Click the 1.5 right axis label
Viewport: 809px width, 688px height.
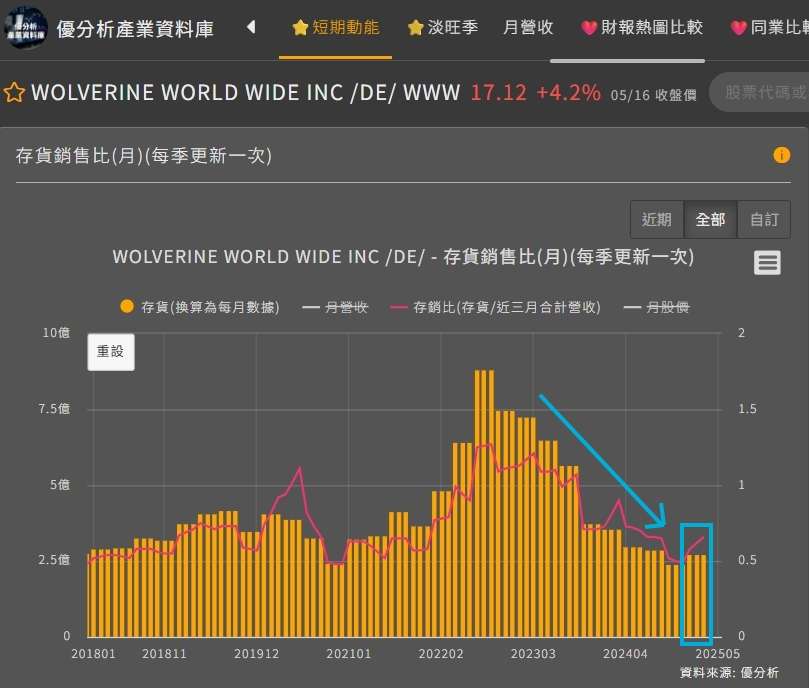[748, 409]
